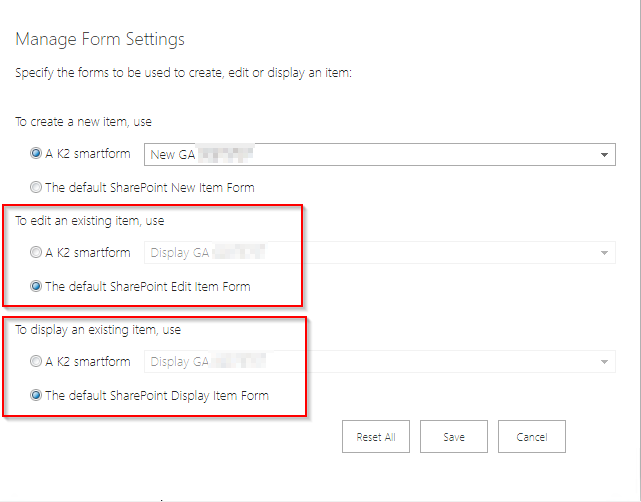Click the 'To create a new item, use' label
The image size is (641, 502).
coord(83,122)
